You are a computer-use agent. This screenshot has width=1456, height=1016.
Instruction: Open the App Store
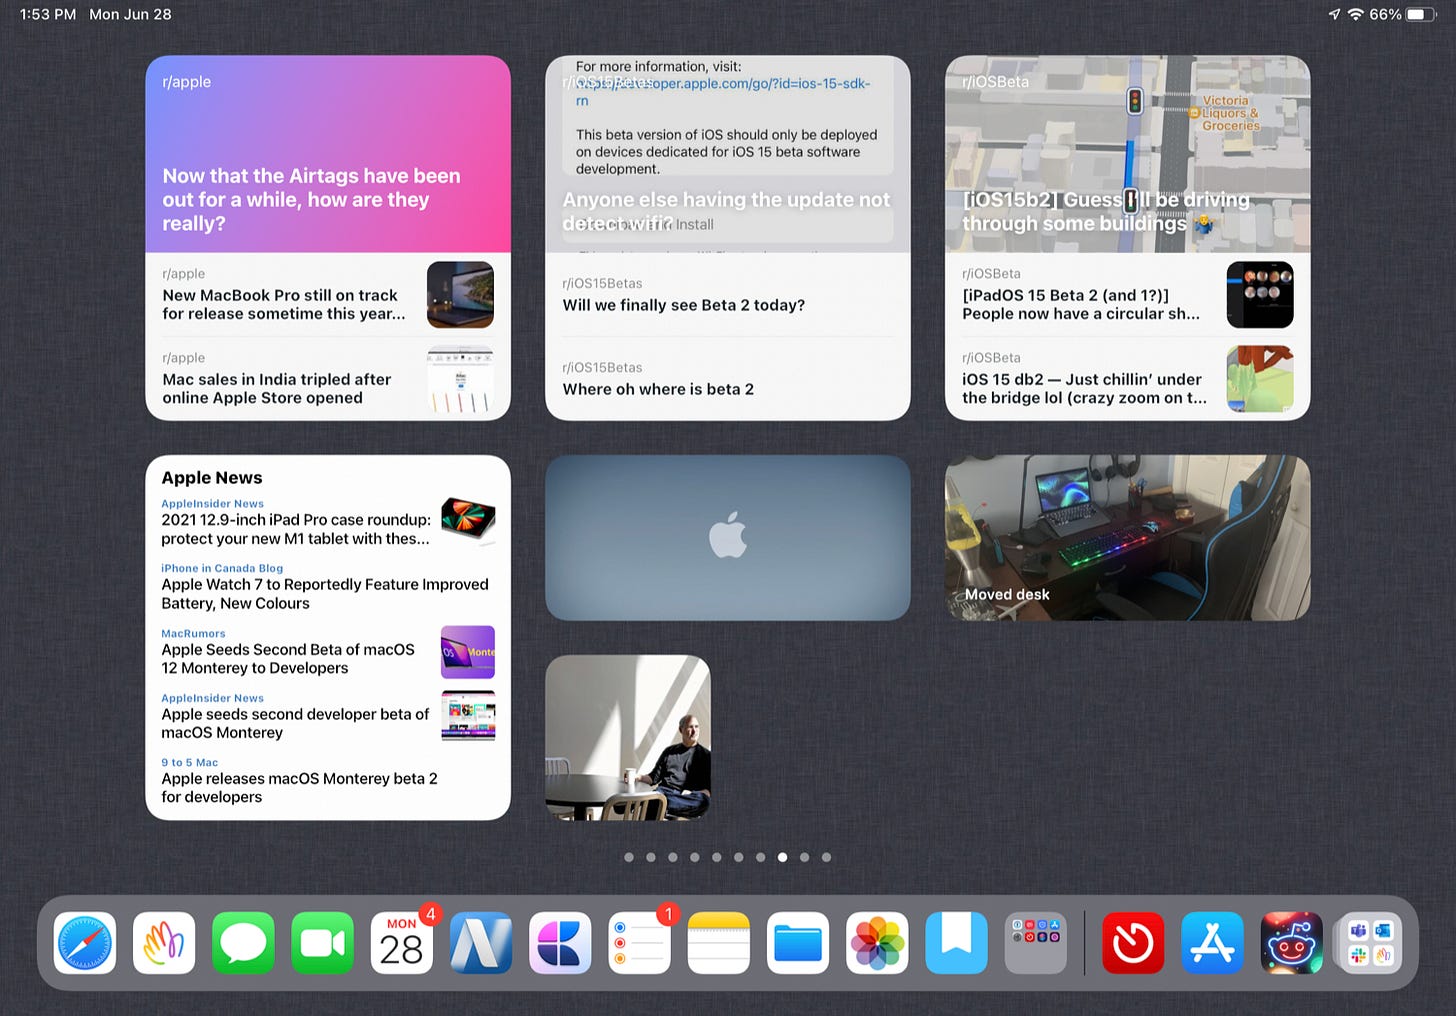click(1212, 943)
